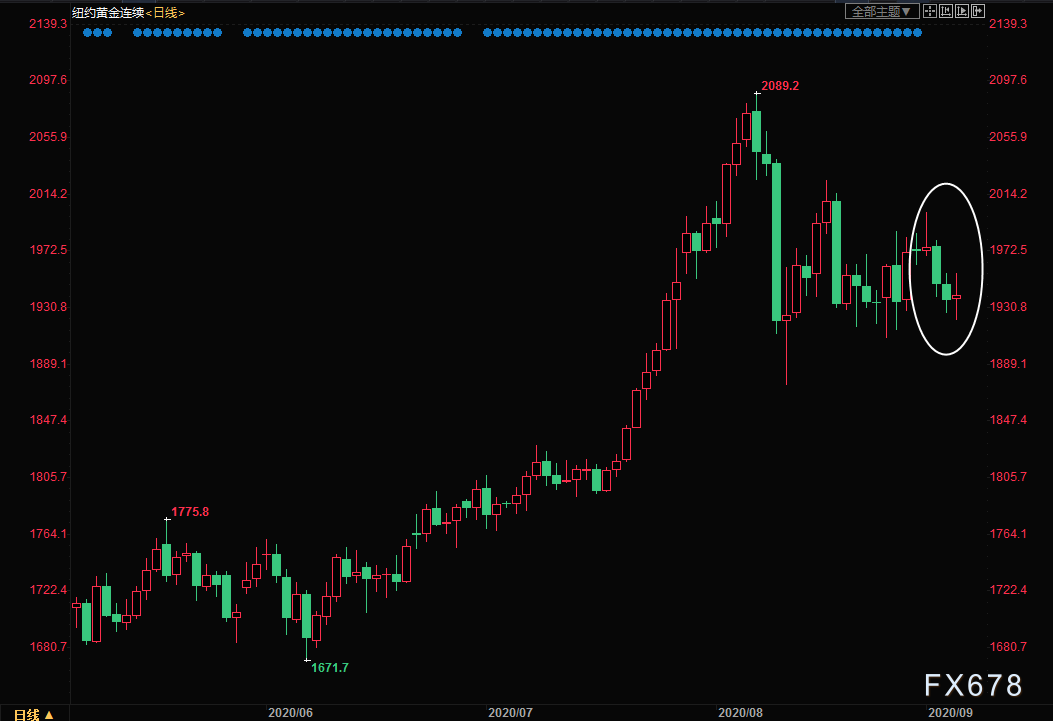Click 1972.5 on the right price axis
The height and width of the screenshot is (721, 1053).
[1008, 250]
